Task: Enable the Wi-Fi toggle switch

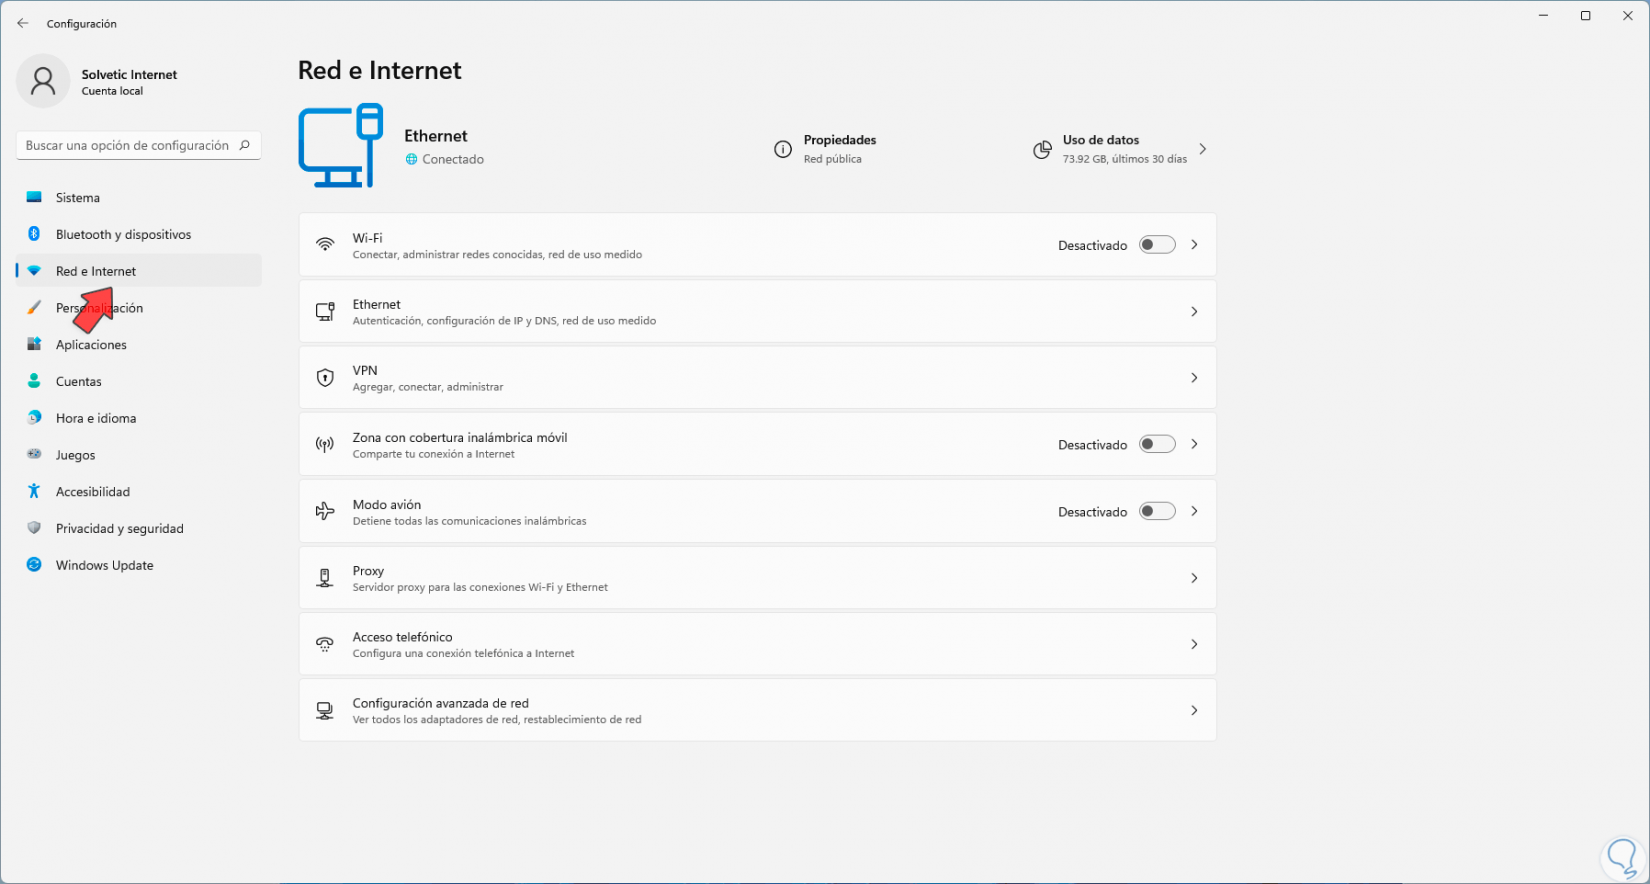Action: pyautogui.click(x=1157, y=245)
